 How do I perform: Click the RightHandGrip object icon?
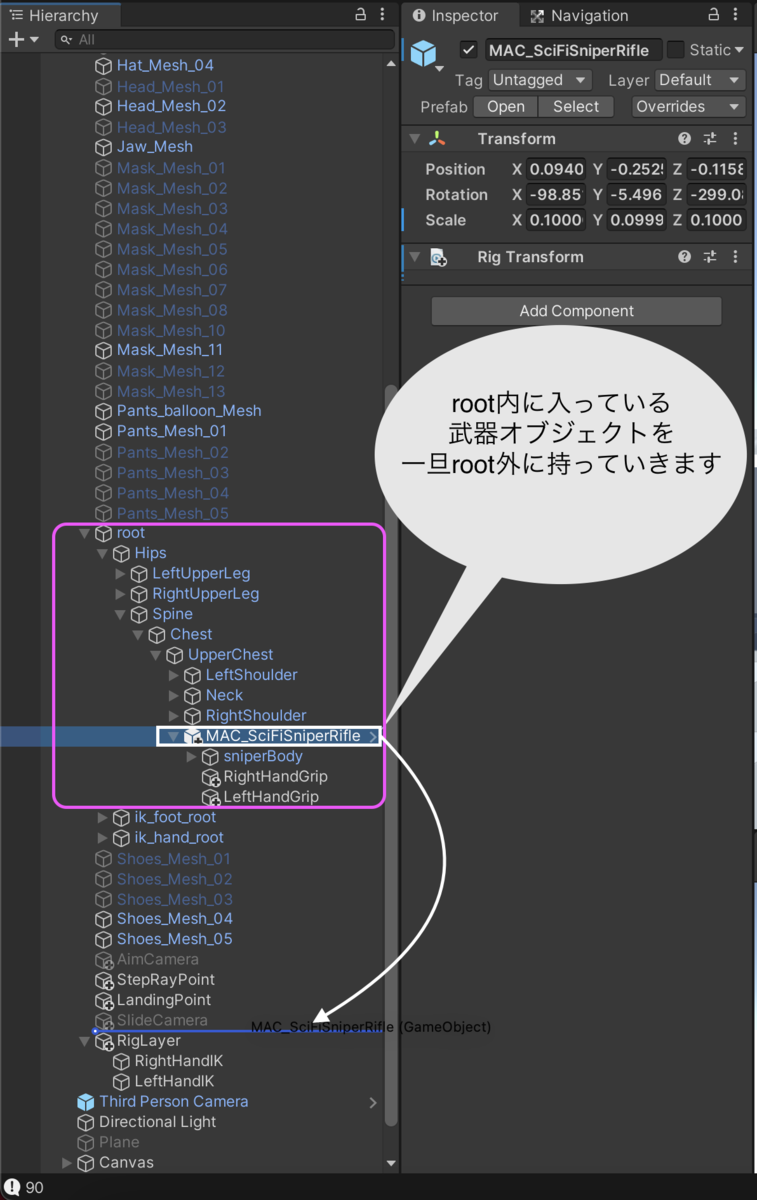tap(211, 777)
